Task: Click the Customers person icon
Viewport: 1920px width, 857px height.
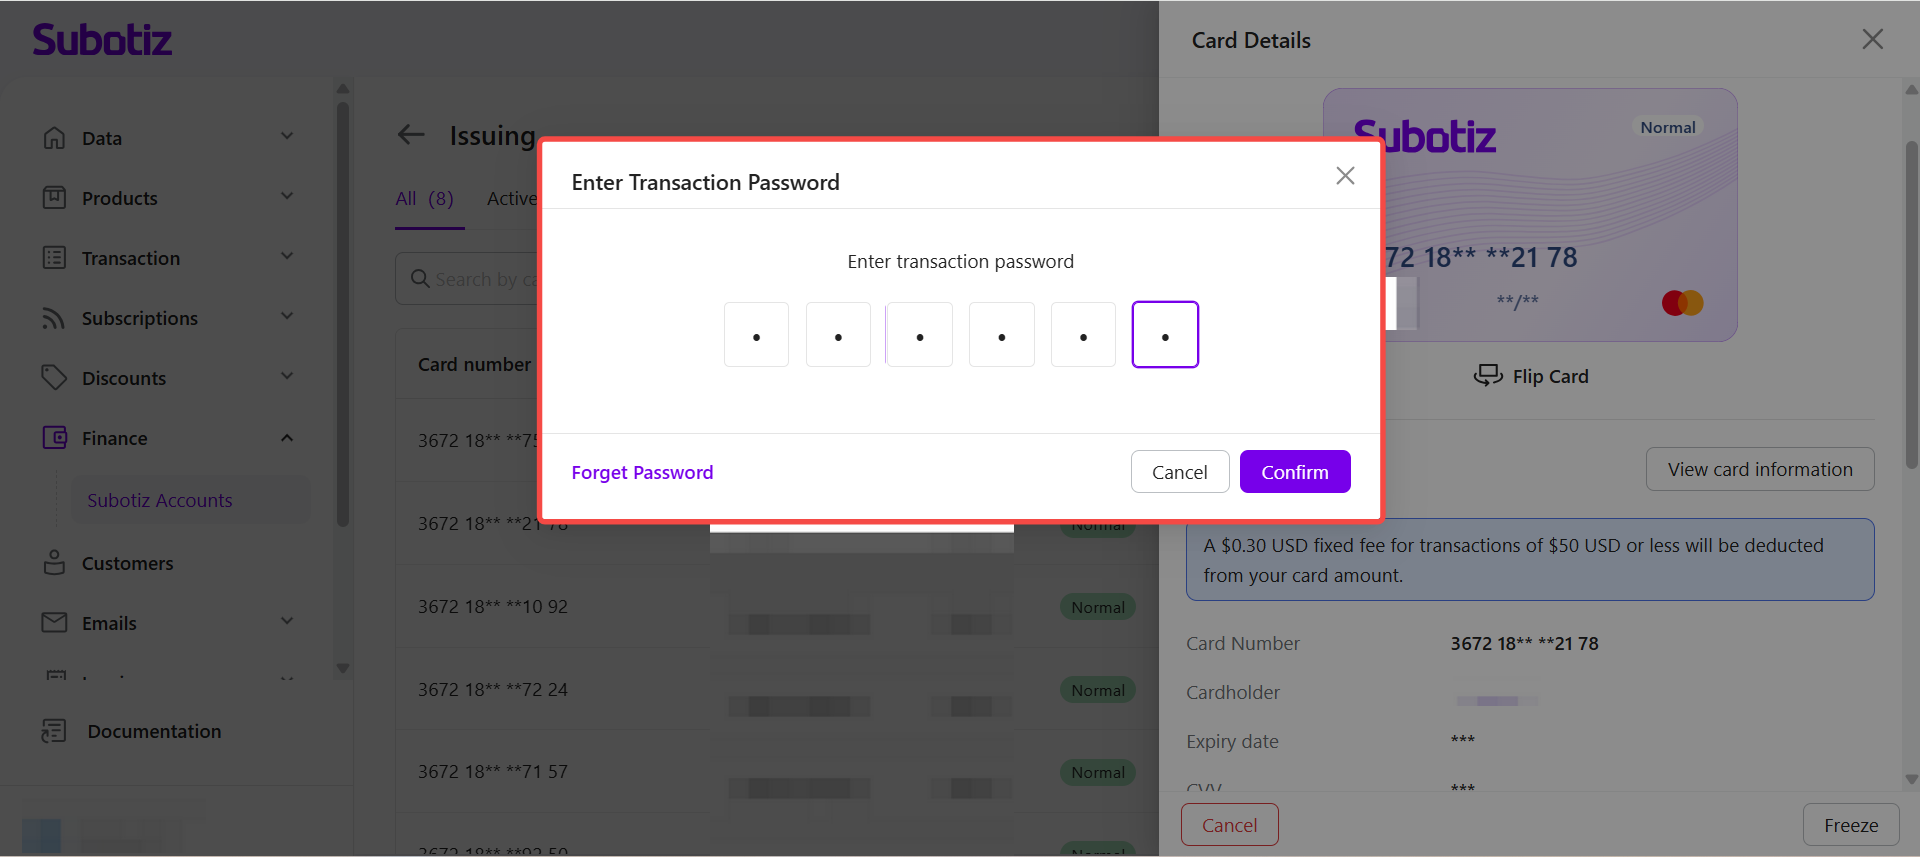Action: tap(54, 563)
